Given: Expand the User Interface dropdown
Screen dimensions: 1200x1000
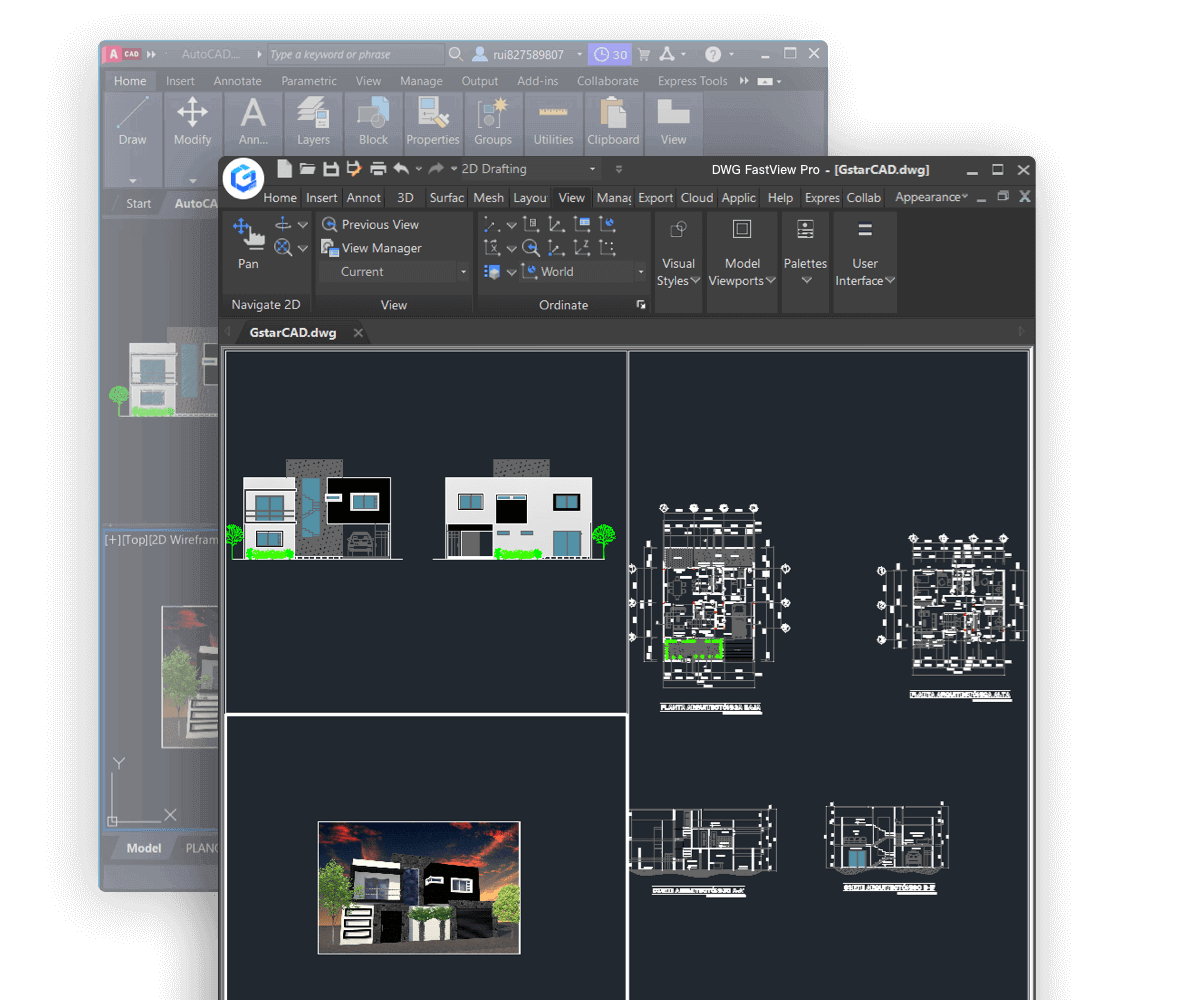Looking at the screenshot, I should 864,262.
